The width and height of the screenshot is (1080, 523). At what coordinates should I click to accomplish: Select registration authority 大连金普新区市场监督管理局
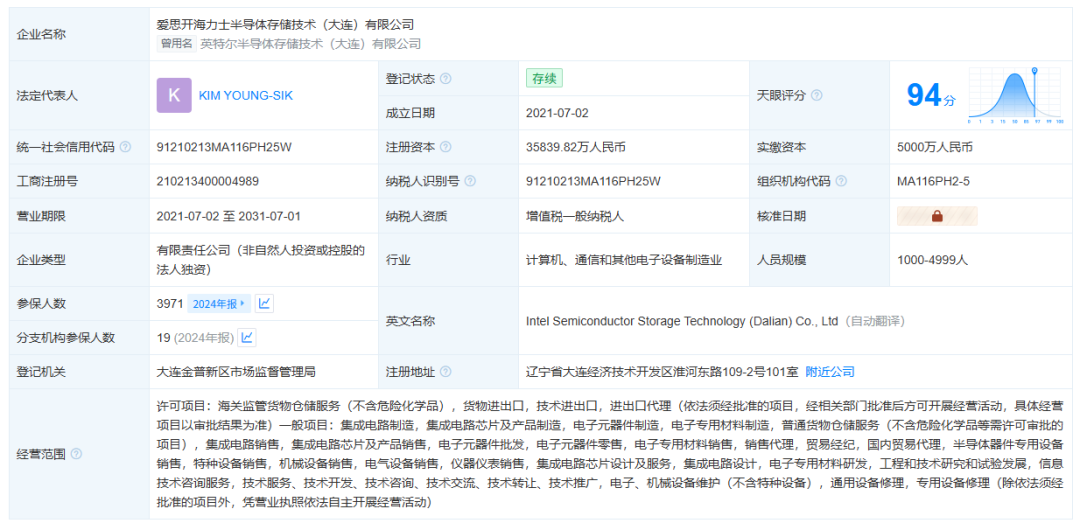tap(236, 372)
